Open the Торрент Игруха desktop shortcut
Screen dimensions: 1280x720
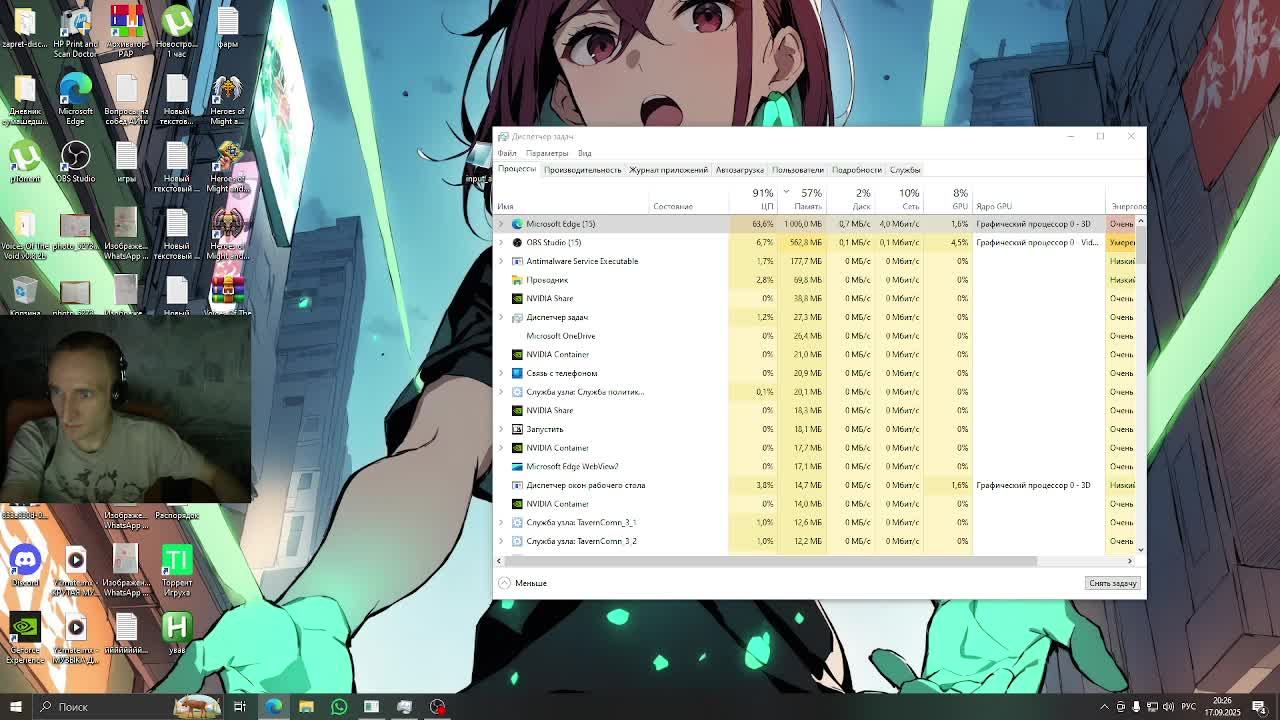point(177,570)
